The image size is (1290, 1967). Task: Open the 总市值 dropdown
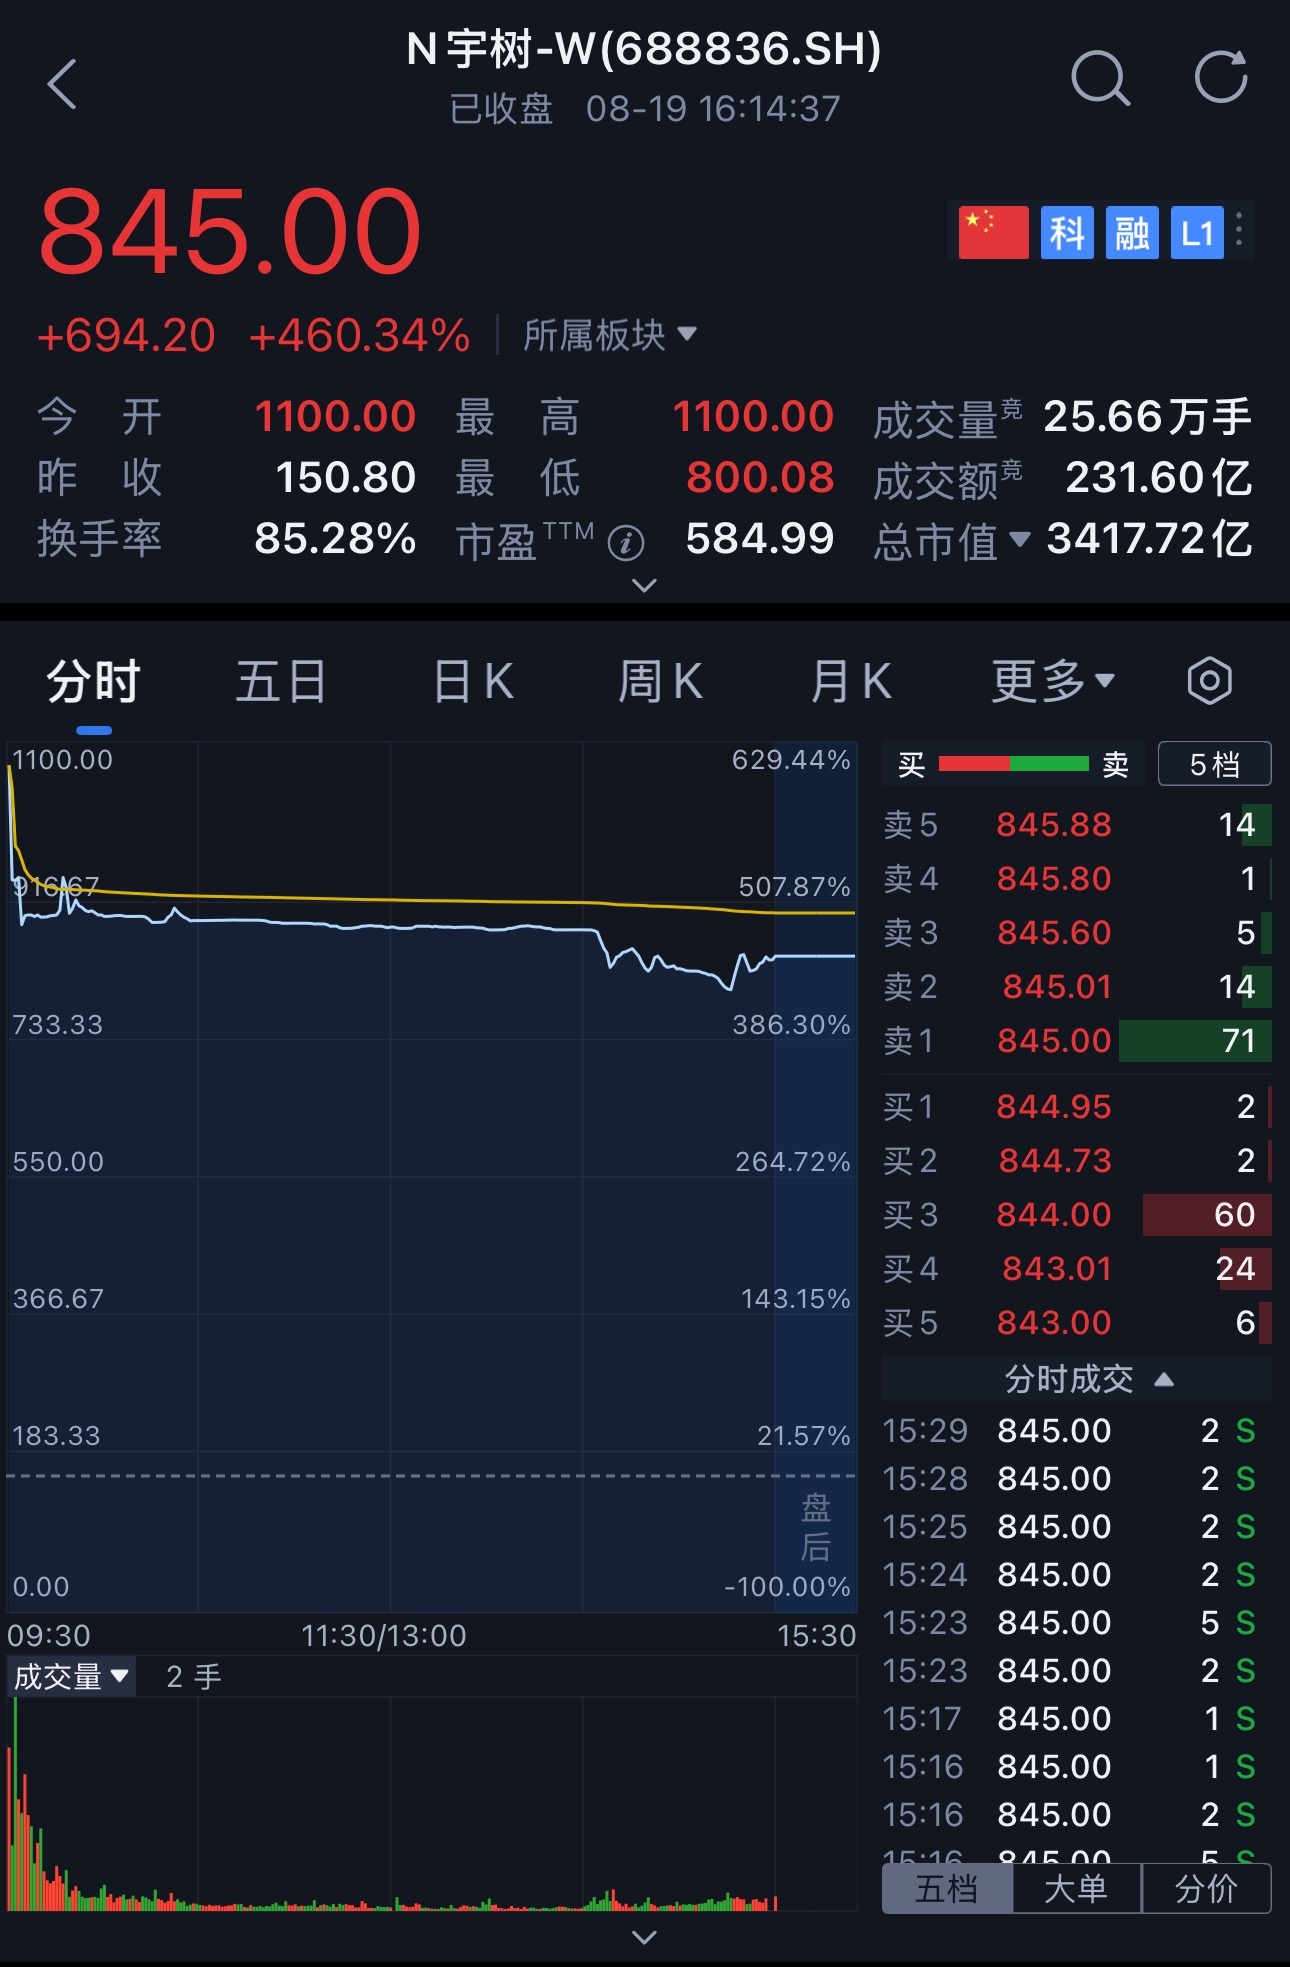952,541
